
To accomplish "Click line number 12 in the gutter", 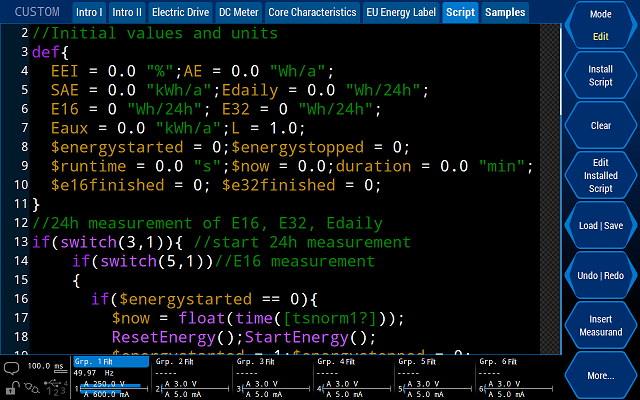I will (21, 223).
